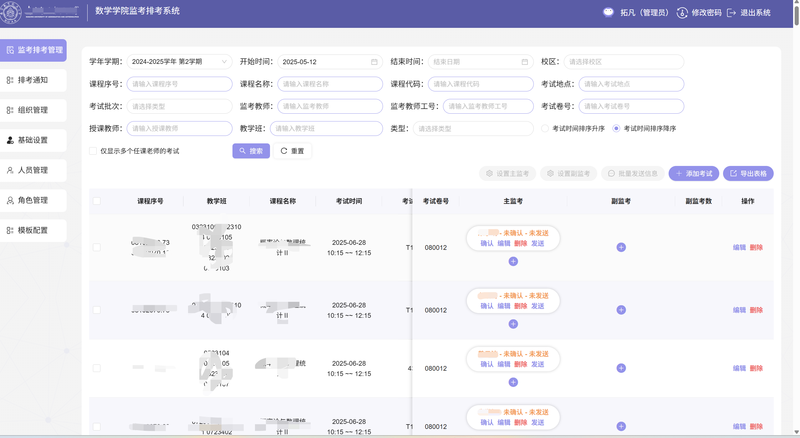Viewport: 800px width, 438px height.
Task: Click the 批量发送信息 button
Action: (633, 174)
